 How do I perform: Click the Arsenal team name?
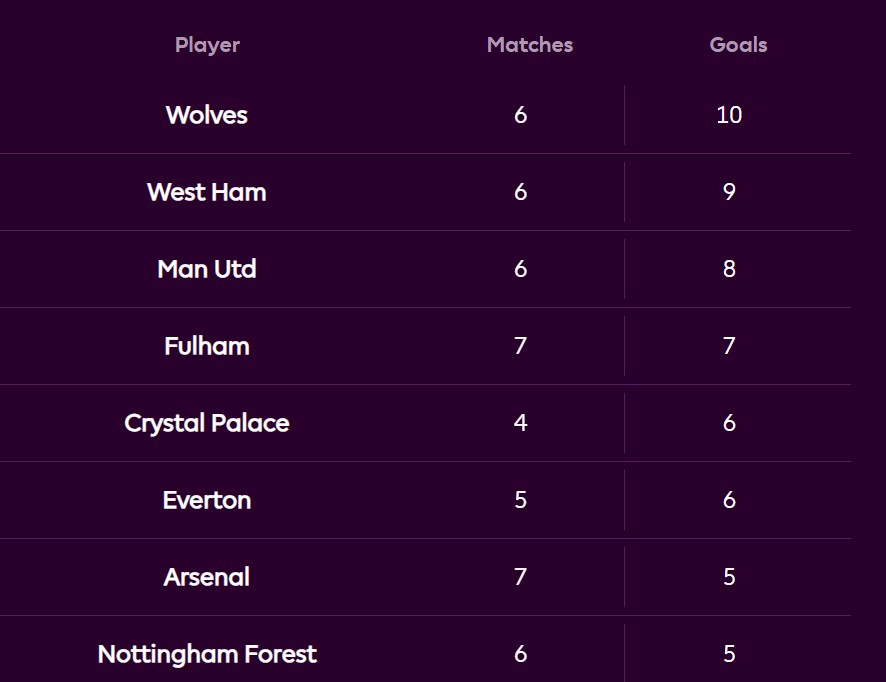pyautogui.click(x=206, y=577)
